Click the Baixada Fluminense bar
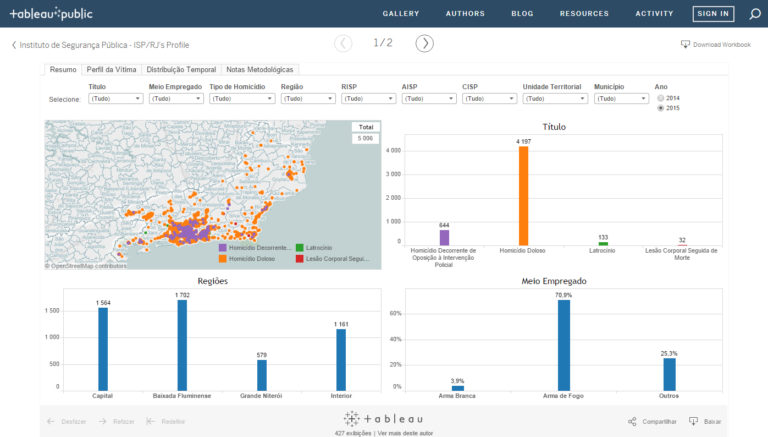Image resolution: width=768 pixels, height=437 pixels. pyautogui.click(x=182, y=345)
